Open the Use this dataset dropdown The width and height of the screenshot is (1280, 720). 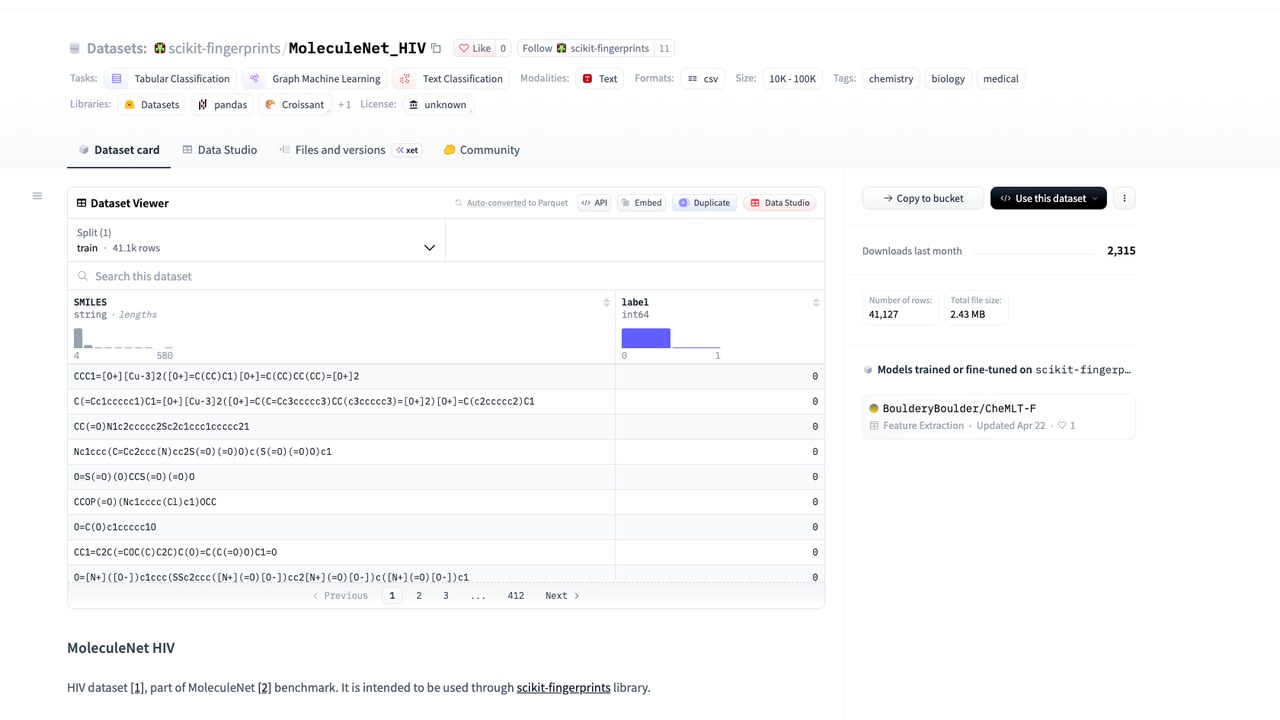(x=1048, y=198)
